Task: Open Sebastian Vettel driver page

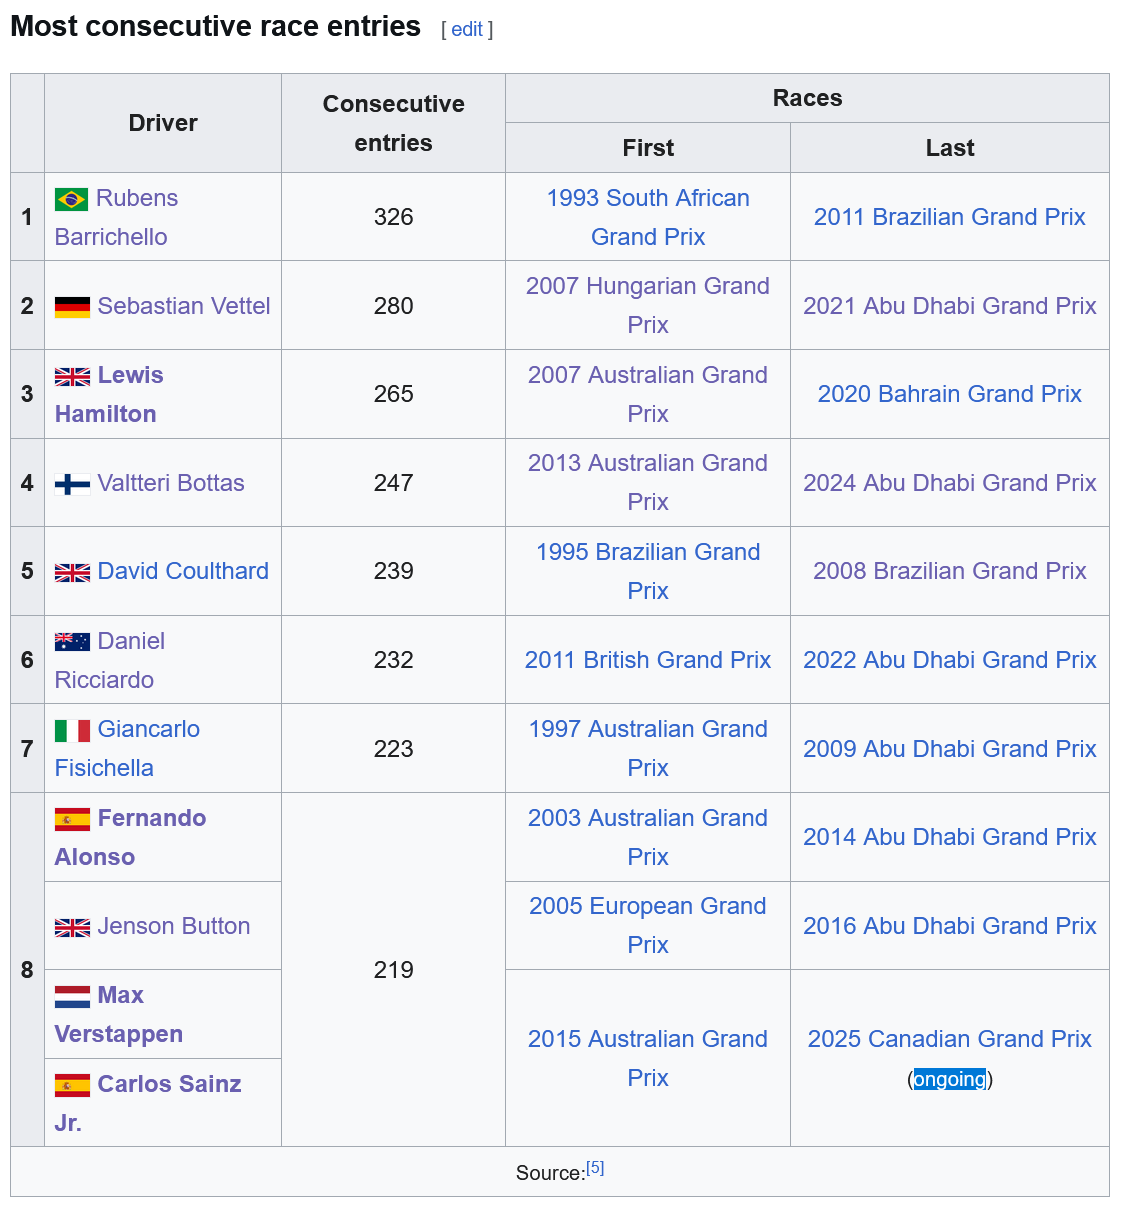Action: 184,306
